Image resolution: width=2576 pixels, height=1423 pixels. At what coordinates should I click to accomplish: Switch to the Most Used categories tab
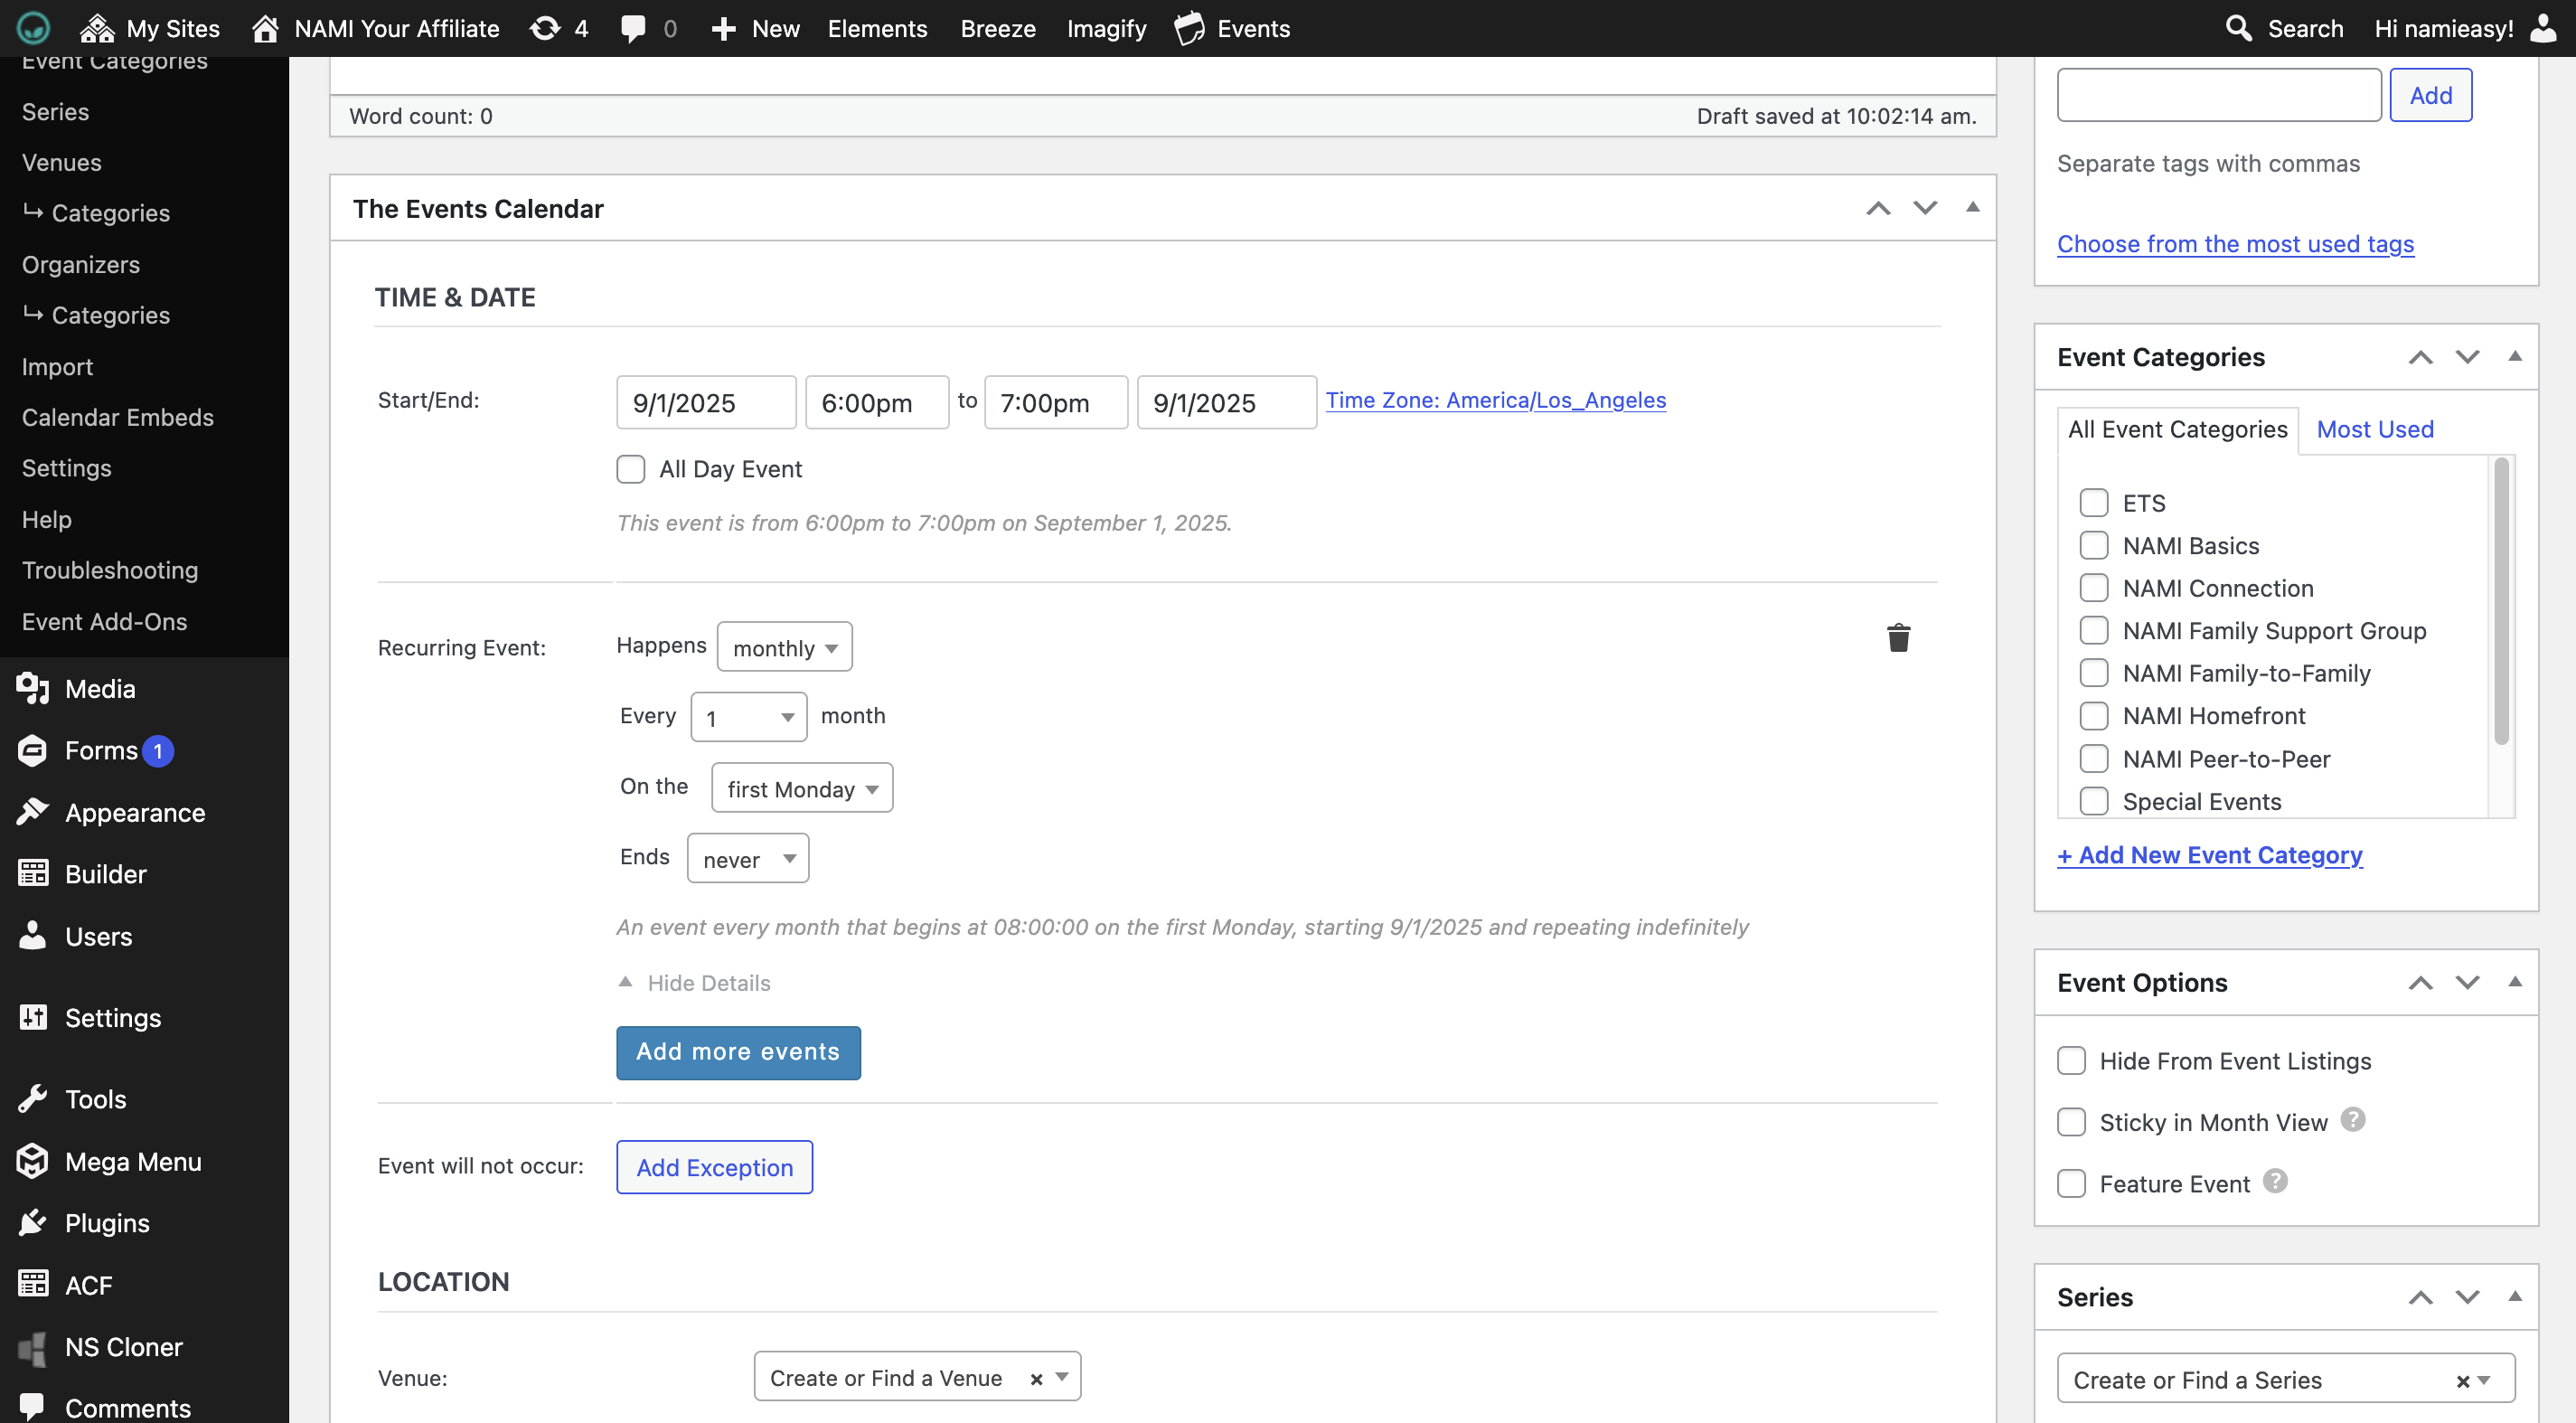pyautogui.click(x=2375, y=430)
